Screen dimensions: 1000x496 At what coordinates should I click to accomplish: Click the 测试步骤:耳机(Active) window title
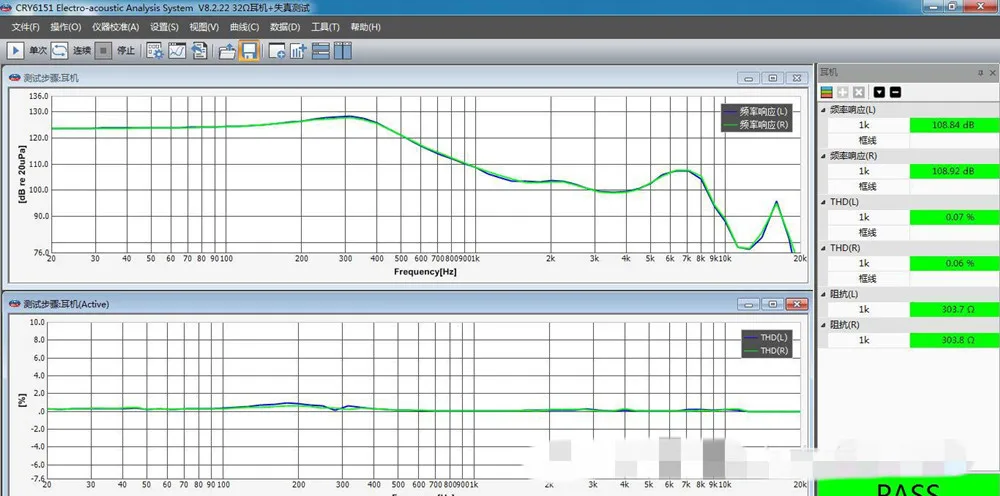tap(66, 304)
